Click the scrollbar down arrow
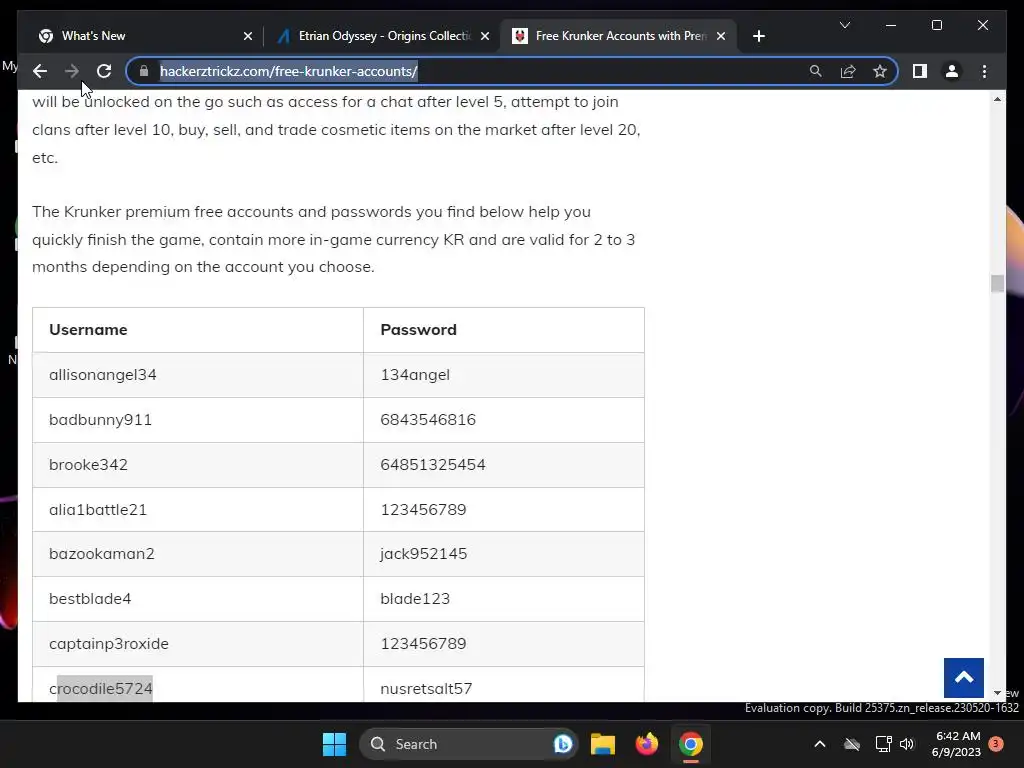The width and height of the screenshot is (1024, 768). point(997,693)
